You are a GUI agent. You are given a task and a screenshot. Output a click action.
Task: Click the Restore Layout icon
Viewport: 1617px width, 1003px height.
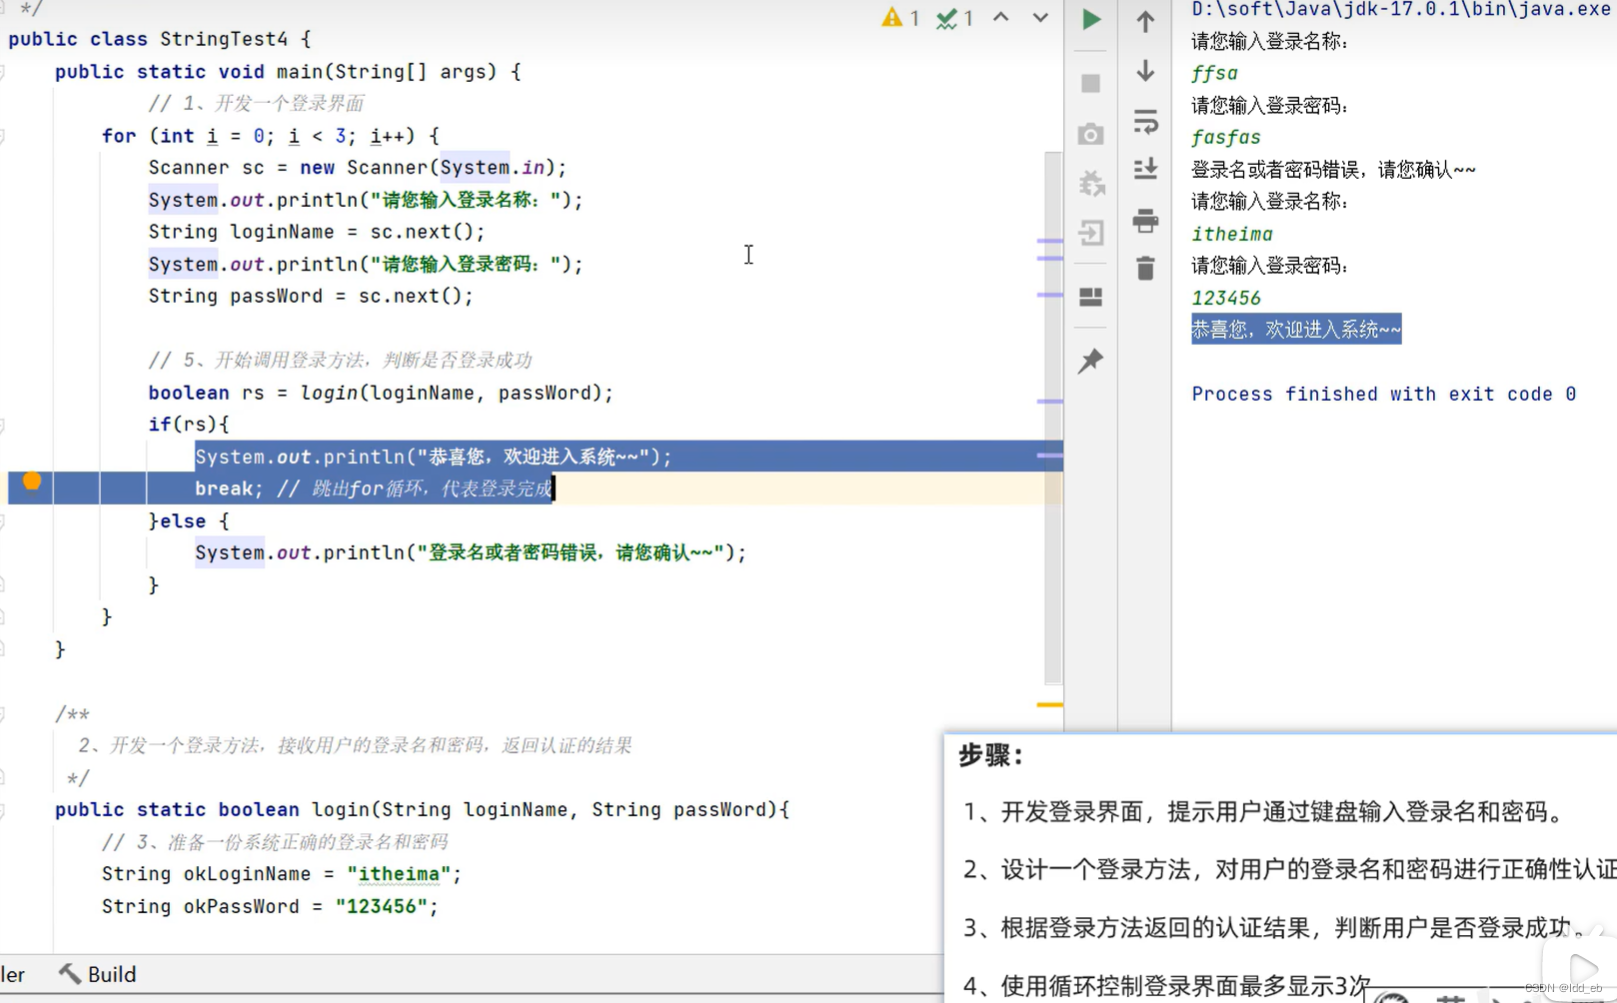(x=1091, y=297)
